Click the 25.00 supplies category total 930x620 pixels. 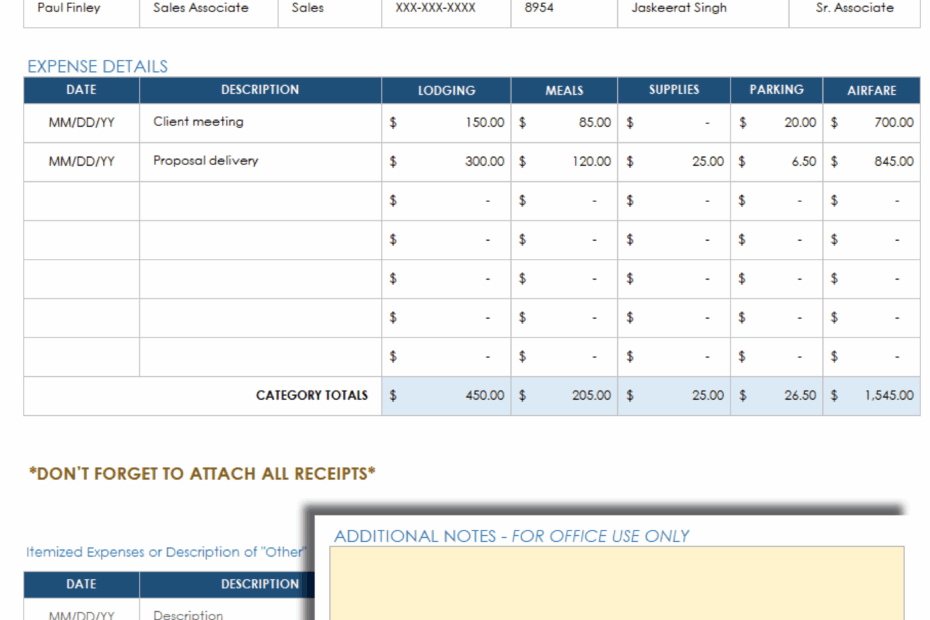708,395
